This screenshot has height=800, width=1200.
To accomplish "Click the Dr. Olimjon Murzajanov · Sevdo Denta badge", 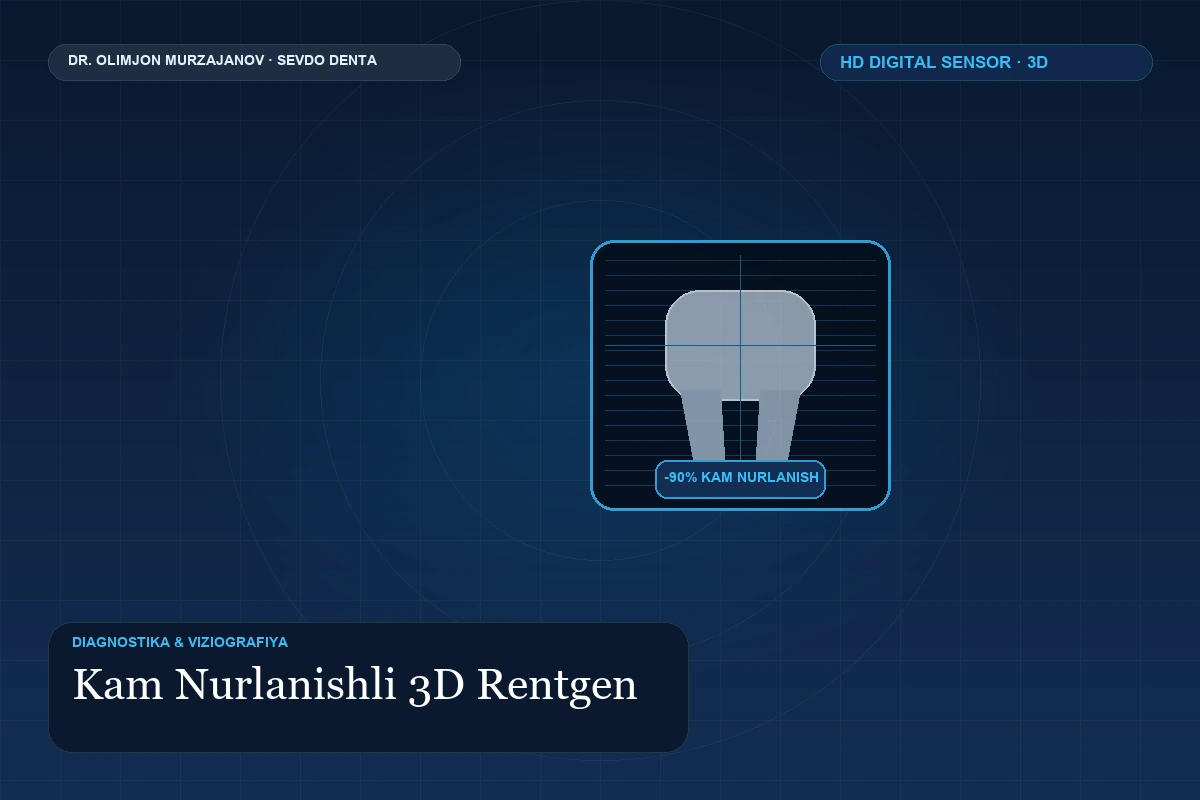I will click(254, 62).
